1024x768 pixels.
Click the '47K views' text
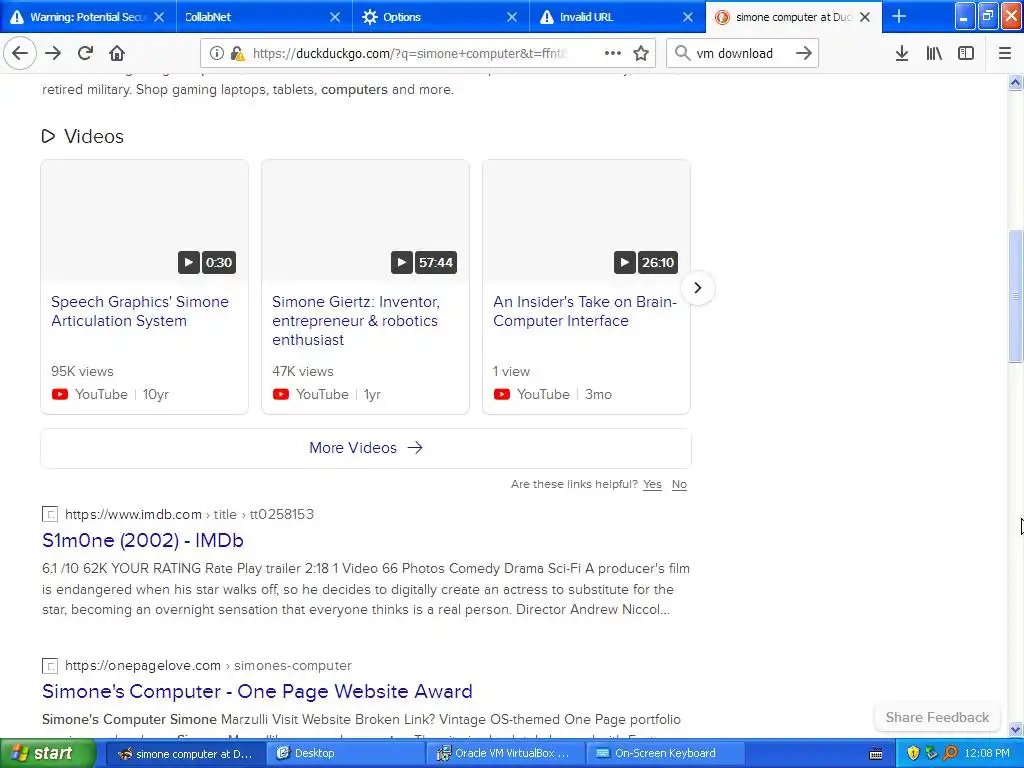[x=303, y=372]
